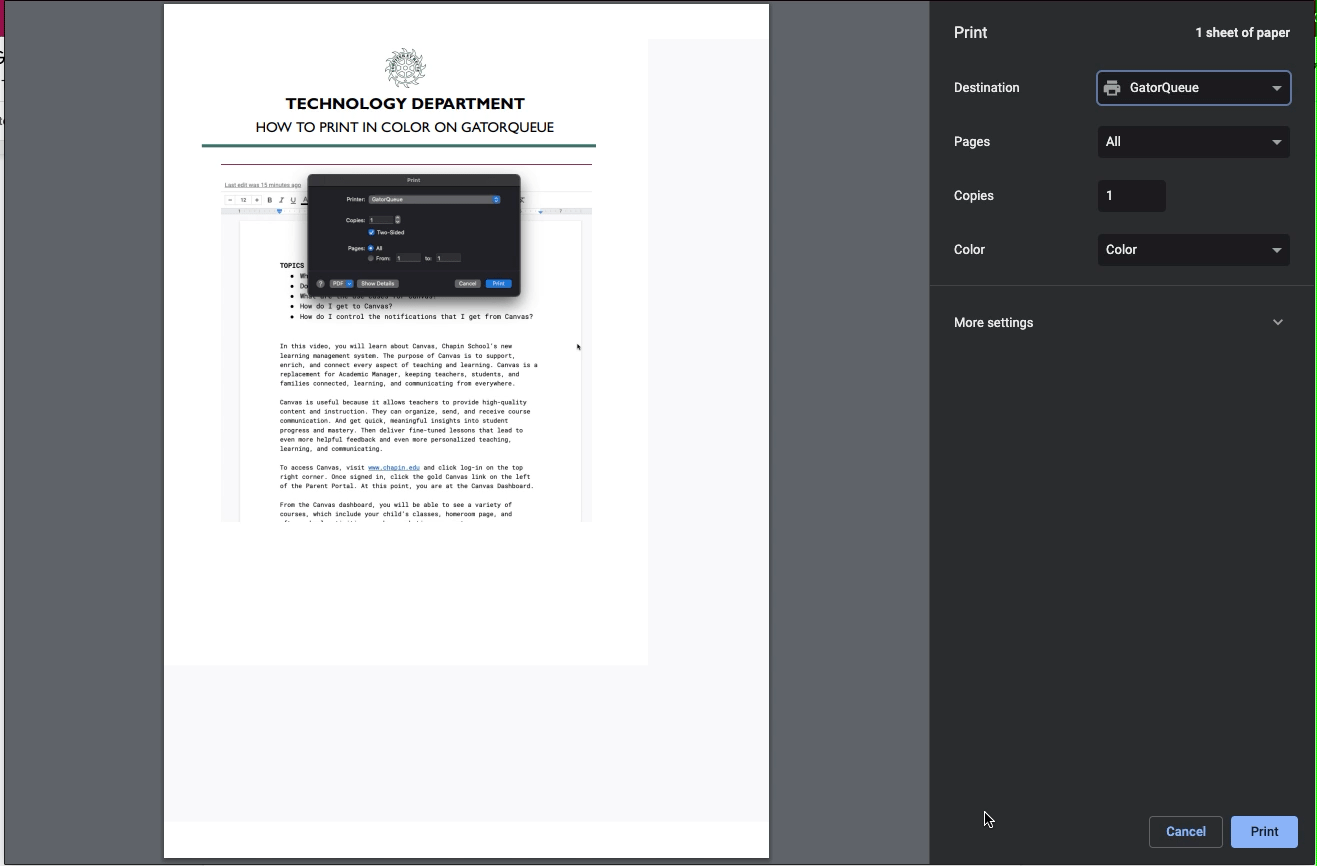
Task: Click the Printer GatorQueue selector in embedded dialog
Action: click(x=434, y=200)
